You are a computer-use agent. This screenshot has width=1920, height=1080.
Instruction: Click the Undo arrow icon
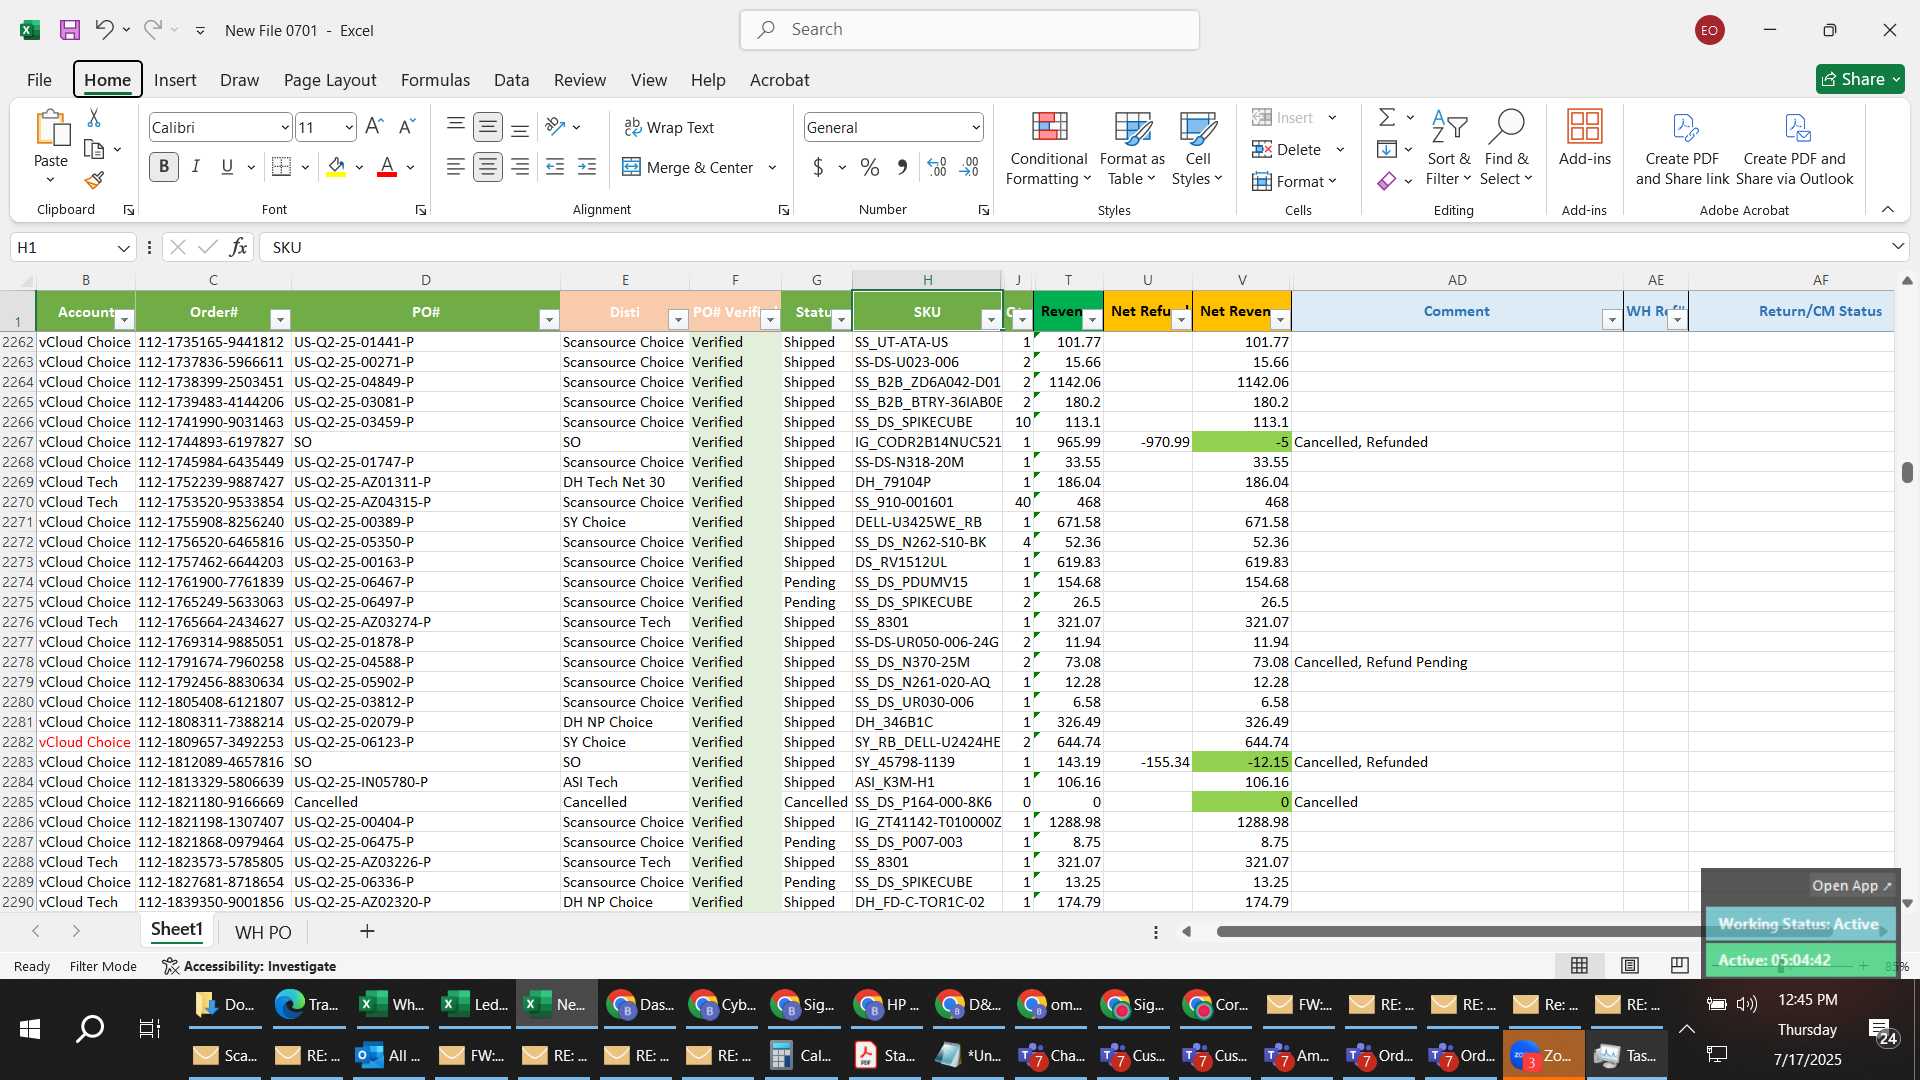(x=104, y=30)
